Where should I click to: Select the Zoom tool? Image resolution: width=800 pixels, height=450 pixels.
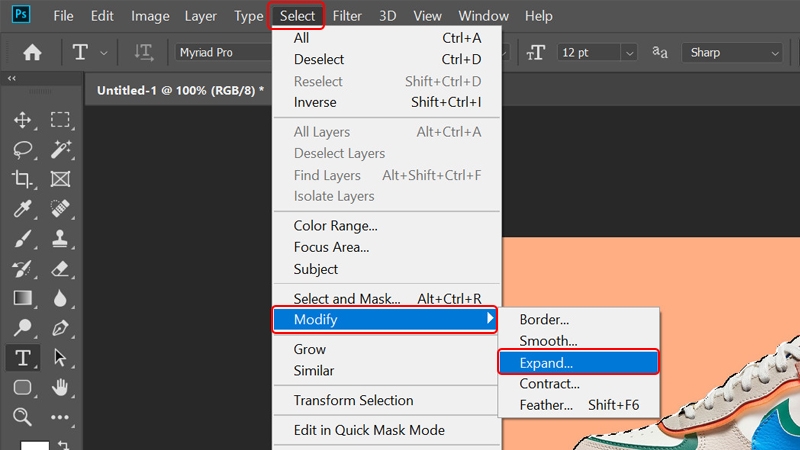pyautogui.click(x=22, y=417)
